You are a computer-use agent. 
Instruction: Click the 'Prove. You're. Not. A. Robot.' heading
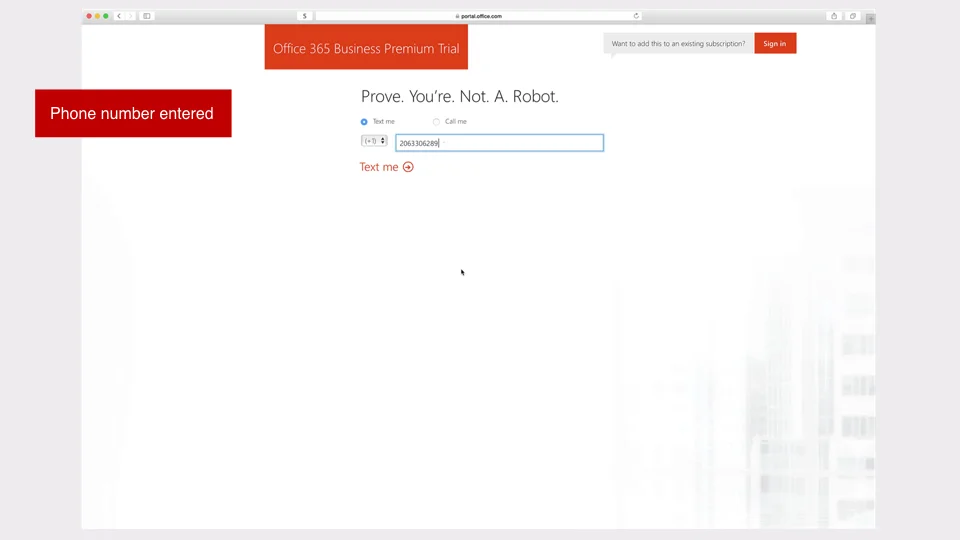(x=460, y=96)
